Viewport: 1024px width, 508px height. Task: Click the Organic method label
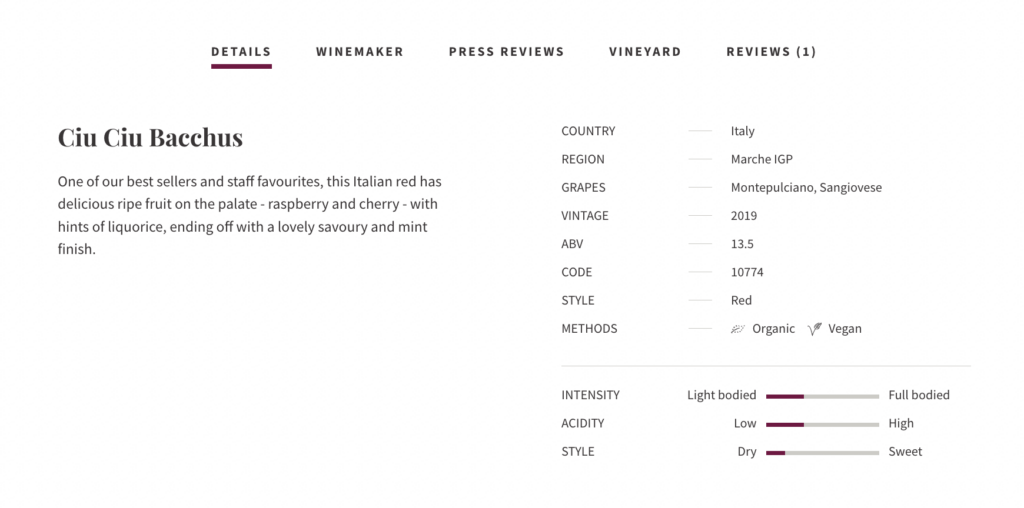tap(774, 329)
